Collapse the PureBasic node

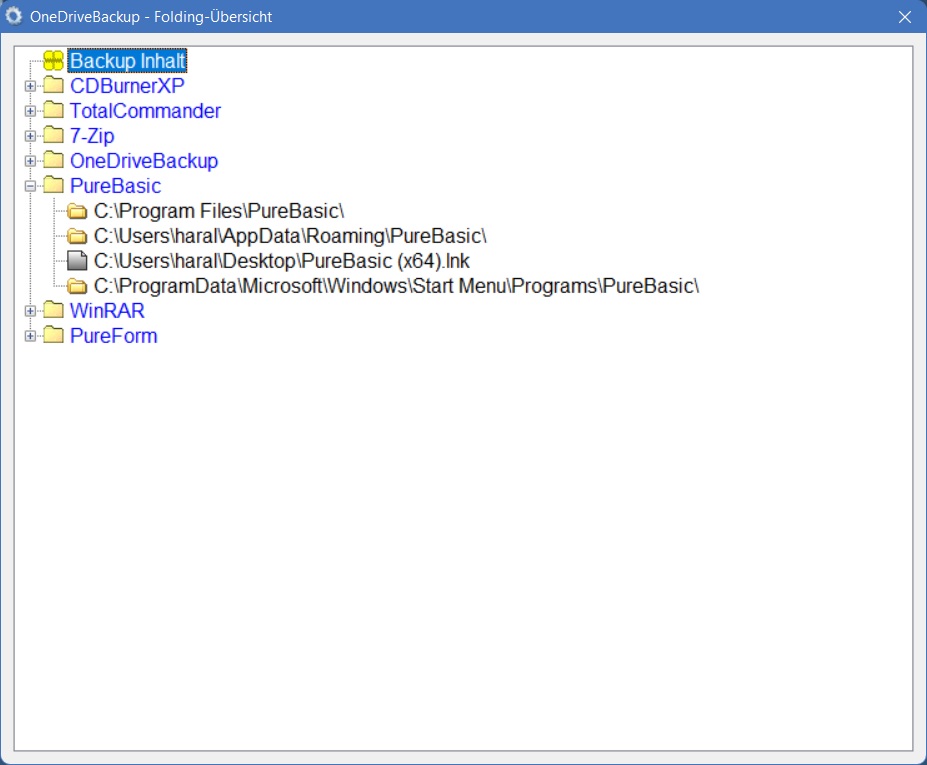(x=30, y=186)
